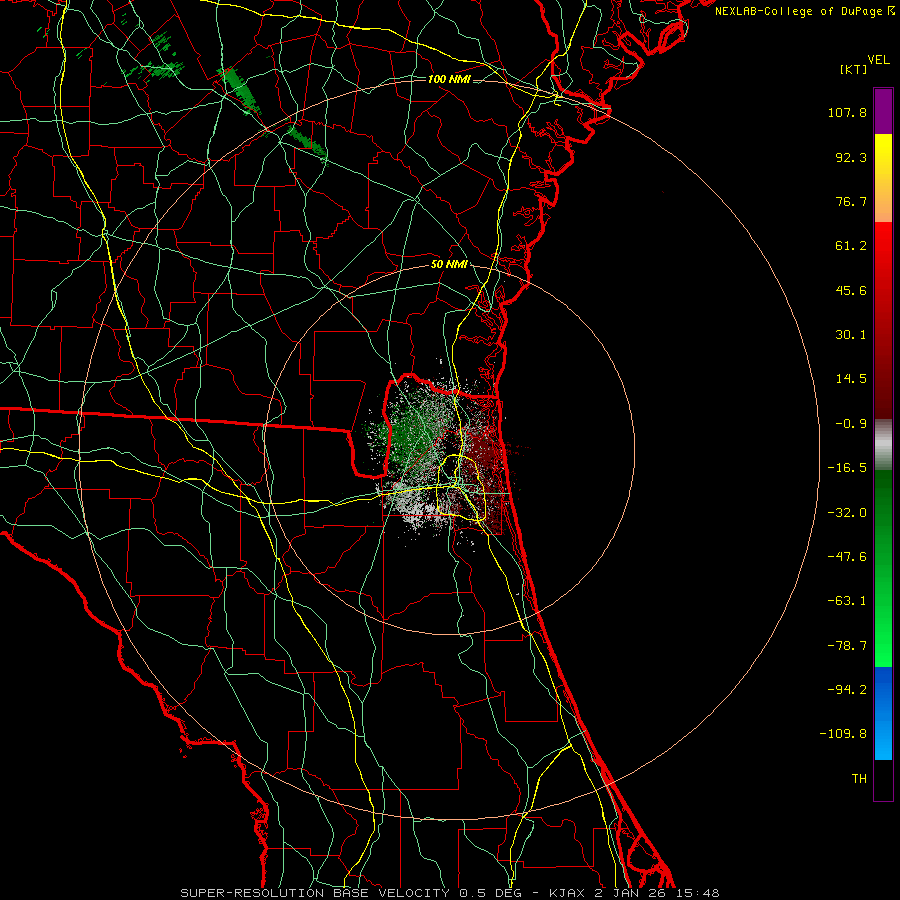
Task: Click the -32.0 velocity scale value
Action: coord(847,513)
